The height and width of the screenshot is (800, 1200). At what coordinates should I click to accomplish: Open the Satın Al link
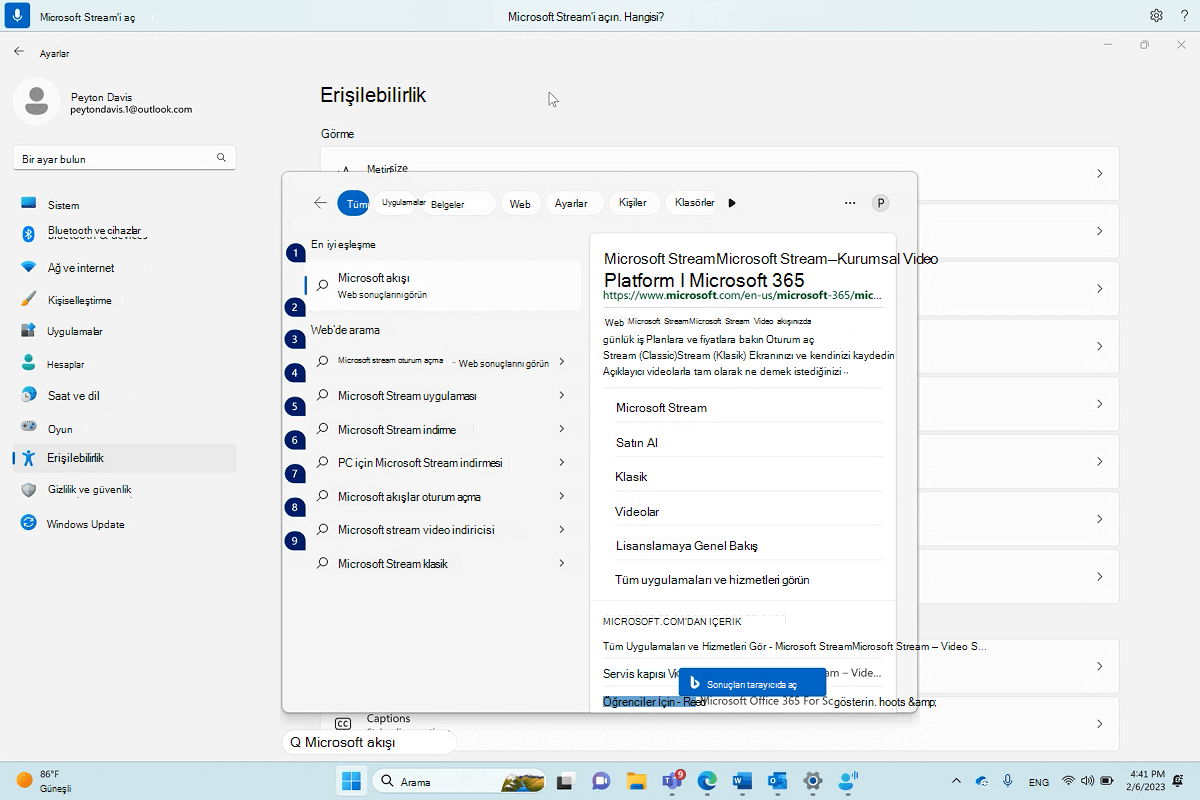637,442
